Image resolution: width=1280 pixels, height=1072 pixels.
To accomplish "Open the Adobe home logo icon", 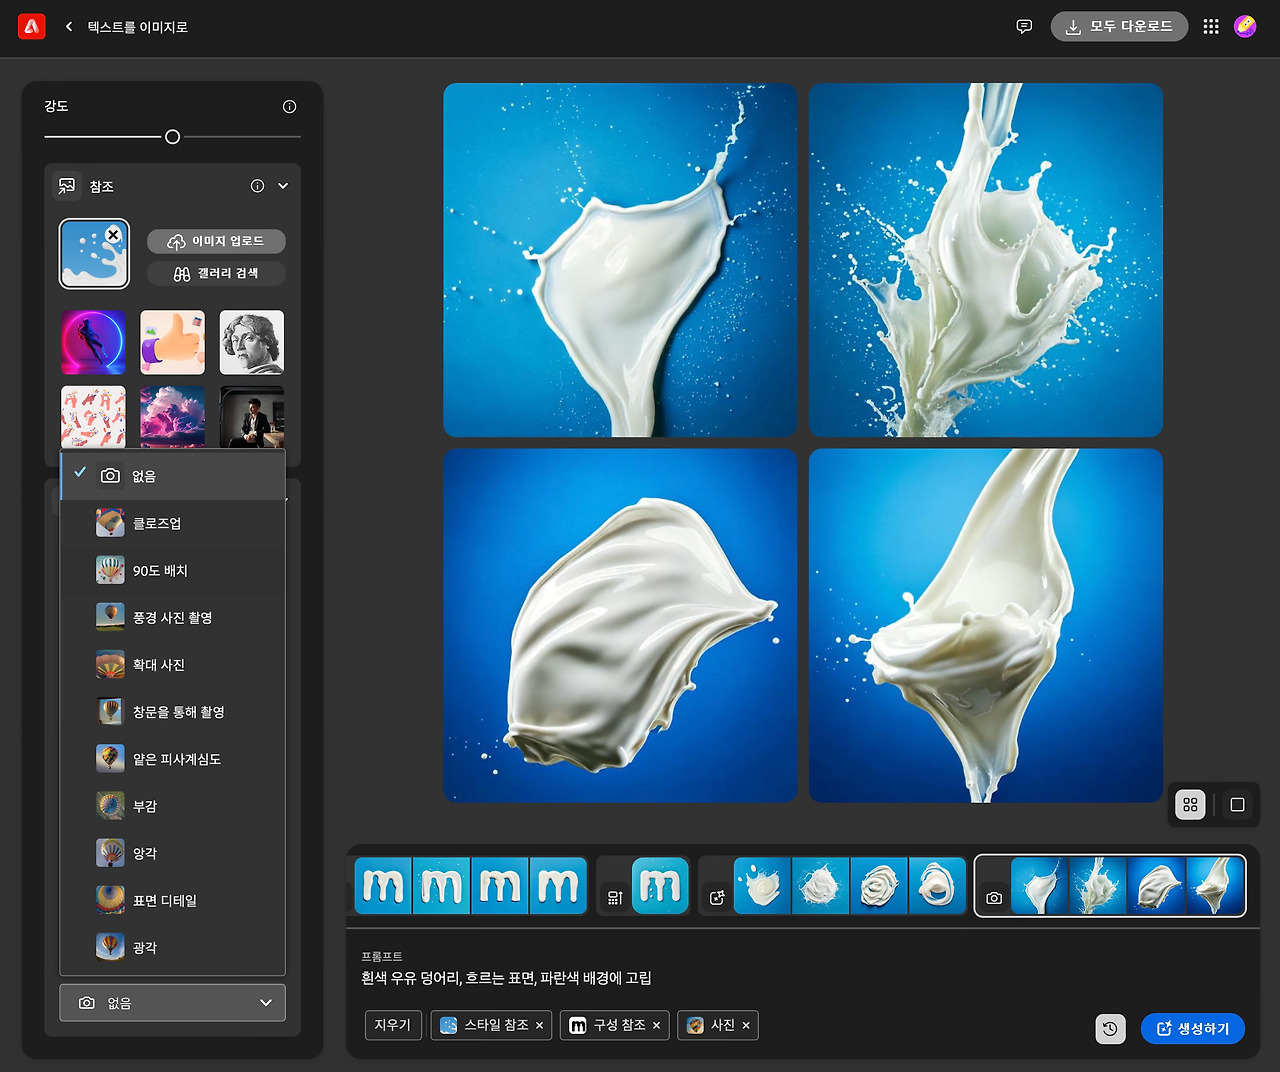I will pyautogui.click(x=32, y=27).
